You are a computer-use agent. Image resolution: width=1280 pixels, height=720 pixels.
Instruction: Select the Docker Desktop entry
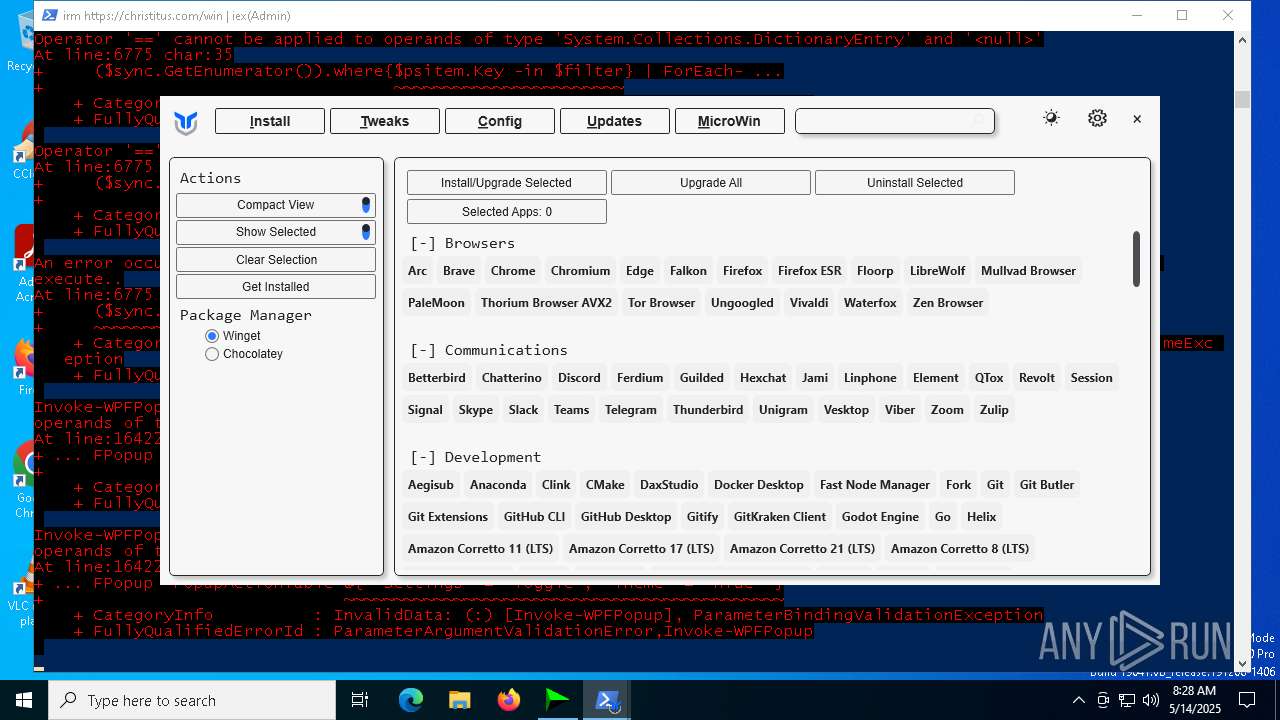point(759,485)
